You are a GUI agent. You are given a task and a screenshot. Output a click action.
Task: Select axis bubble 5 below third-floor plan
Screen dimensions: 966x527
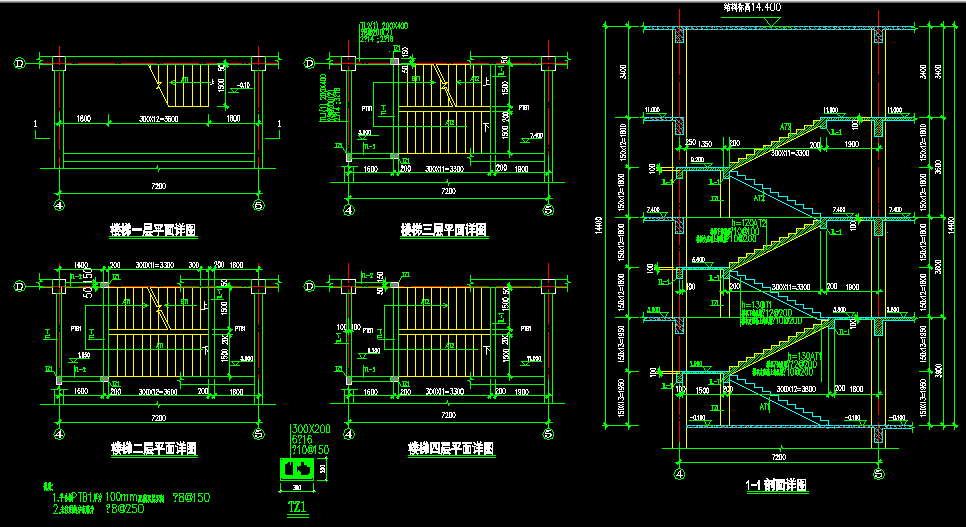[548, 211]
